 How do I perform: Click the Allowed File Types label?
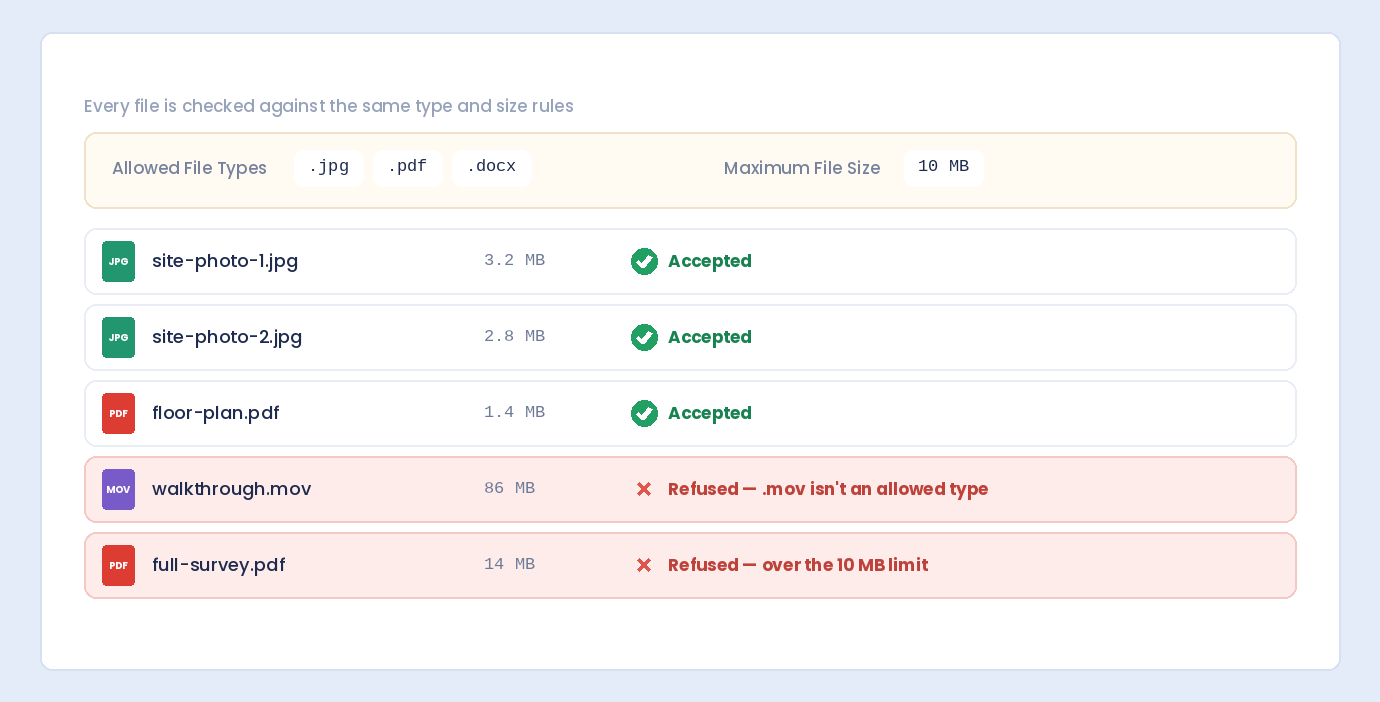tap(189, 168)
